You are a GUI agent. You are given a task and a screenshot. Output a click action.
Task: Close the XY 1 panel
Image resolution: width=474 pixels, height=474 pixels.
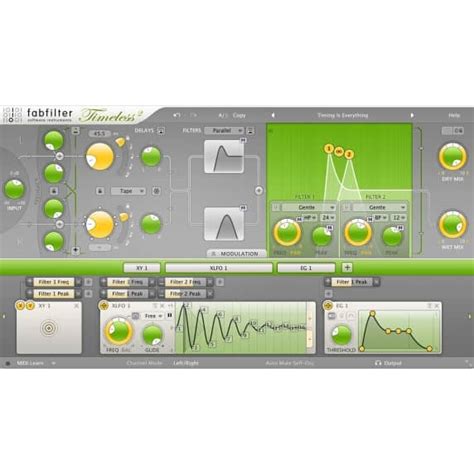click(76, 306)
